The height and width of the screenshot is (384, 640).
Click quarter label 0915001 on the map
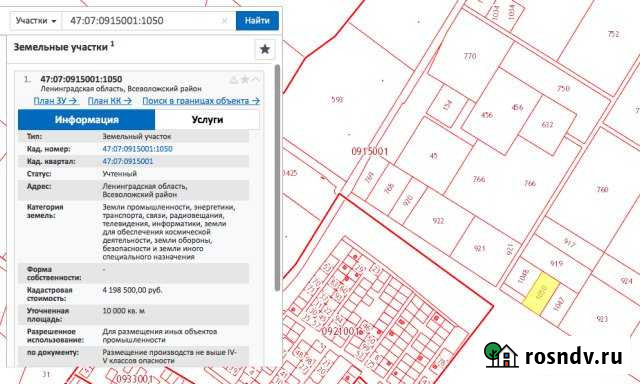[x=369, y=151]
